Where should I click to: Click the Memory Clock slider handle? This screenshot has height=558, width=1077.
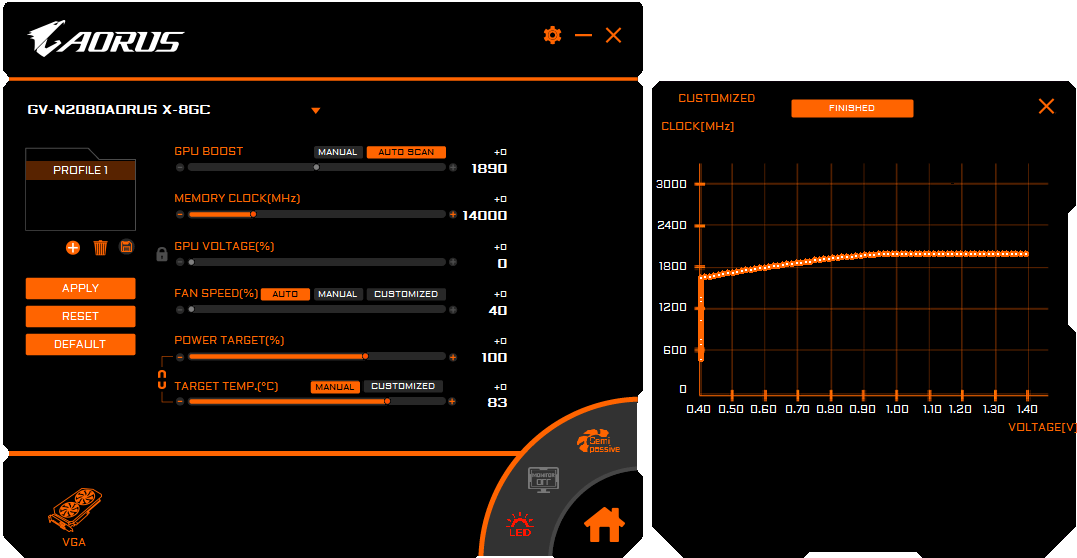253,214
